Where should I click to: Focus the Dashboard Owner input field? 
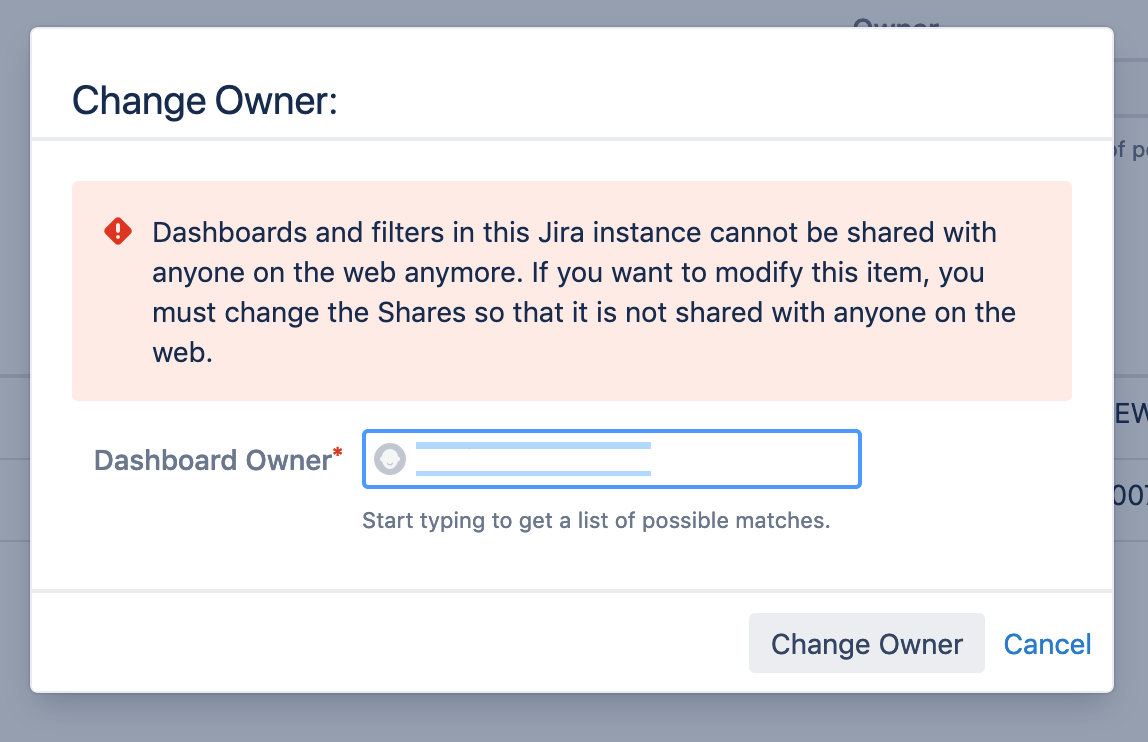tap(611, 459)
